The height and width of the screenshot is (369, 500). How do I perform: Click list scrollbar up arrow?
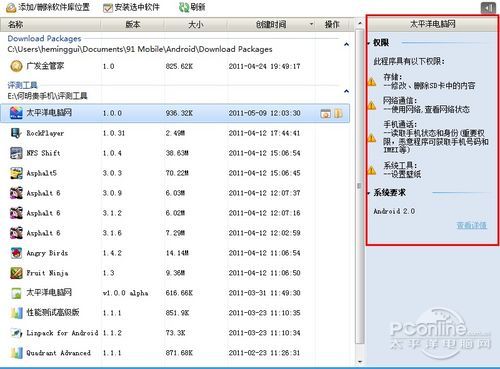click(x=360, y=24)
